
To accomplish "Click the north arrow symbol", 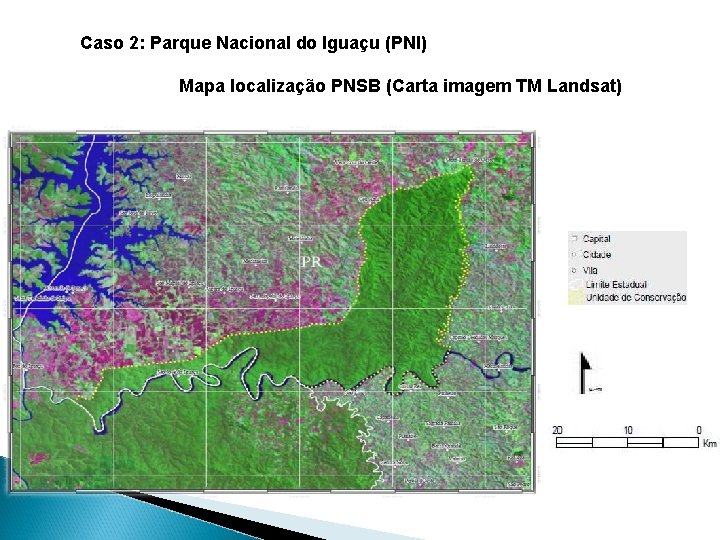I will pyautogui.click(x=586, y=373).
